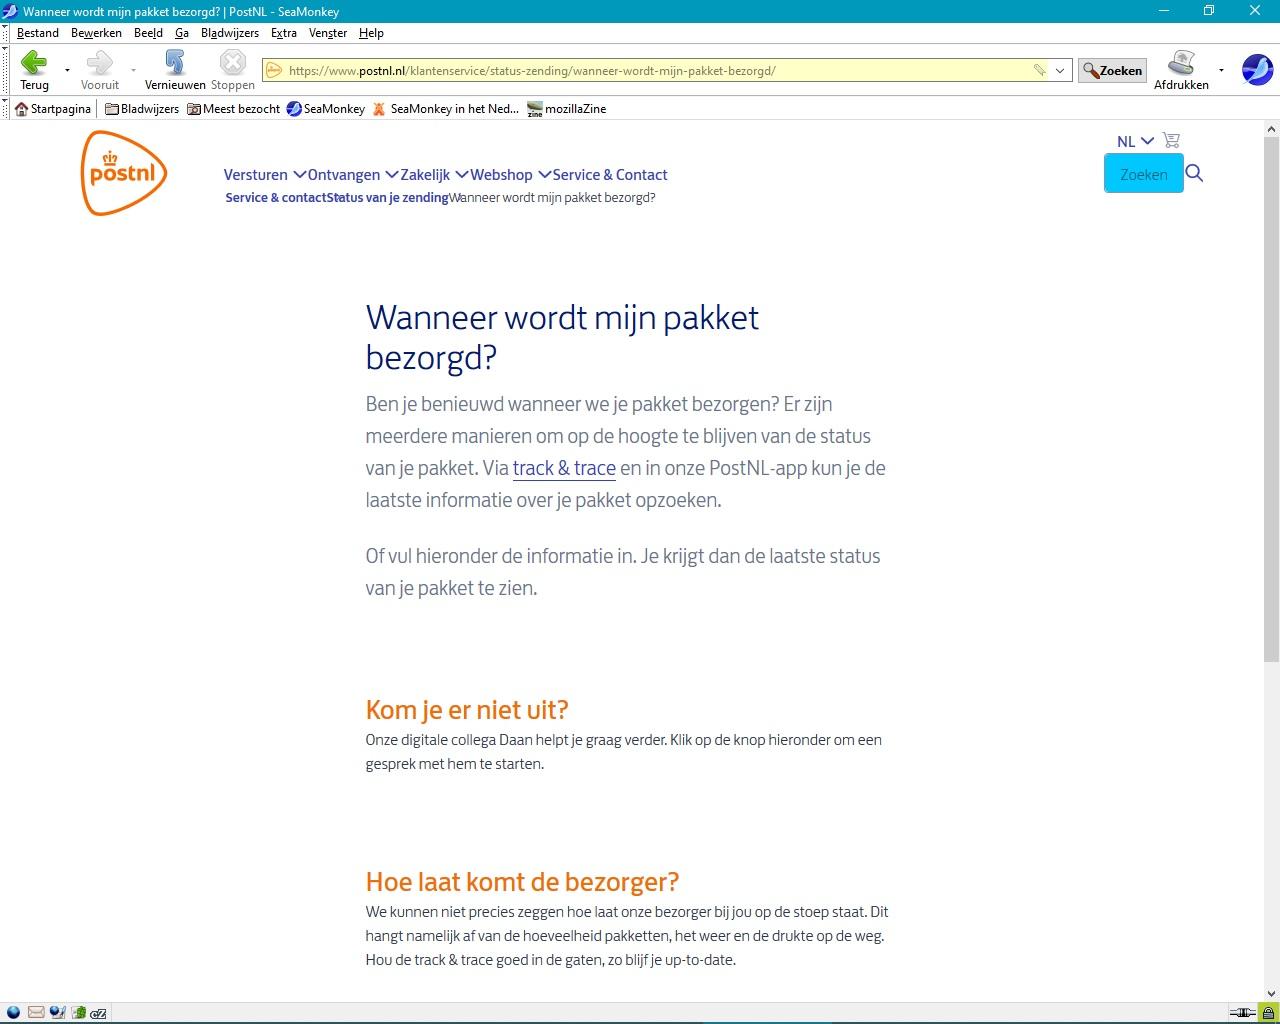
Task: Click the blue Zoeken button on the page
Action: pos(1142,173)
